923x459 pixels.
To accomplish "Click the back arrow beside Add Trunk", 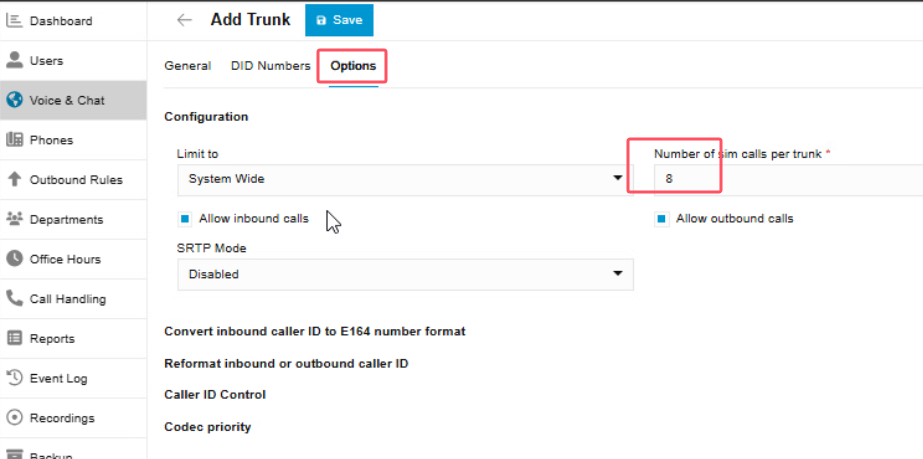I will pyautogui.click(x=184, y=20).
